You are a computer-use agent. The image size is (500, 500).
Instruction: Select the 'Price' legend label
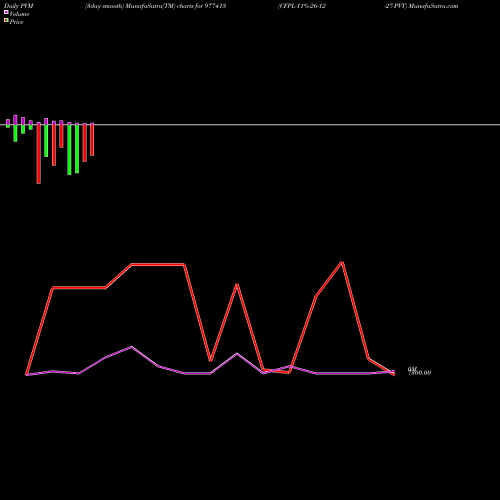point(16,22)
